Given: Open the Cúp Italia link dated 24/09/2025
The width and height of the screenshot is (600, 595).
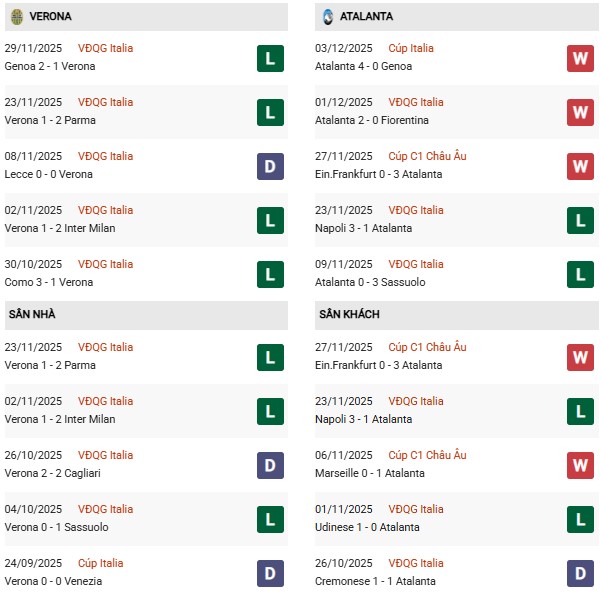Looking at the screenshot, I should pyautogui.click(x=104, y=563).
